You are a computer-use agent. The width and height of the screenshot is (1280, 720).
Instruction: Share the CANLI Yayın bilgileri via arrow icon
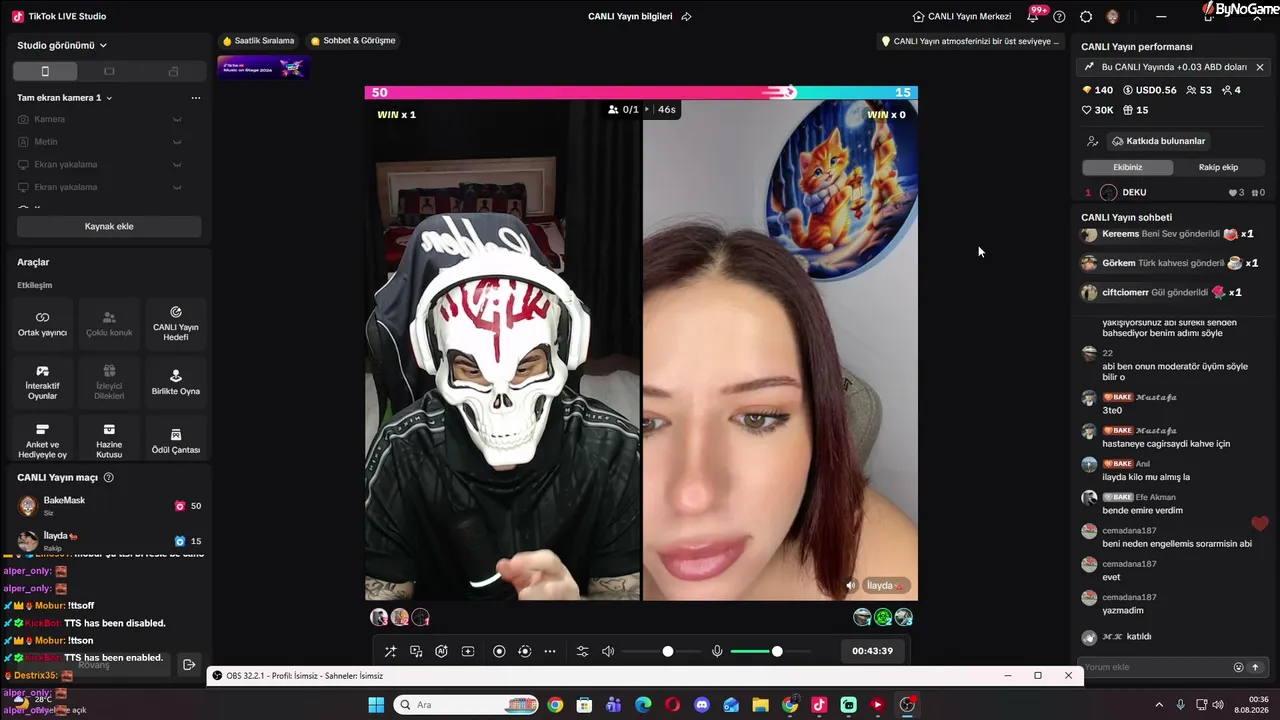686,17
